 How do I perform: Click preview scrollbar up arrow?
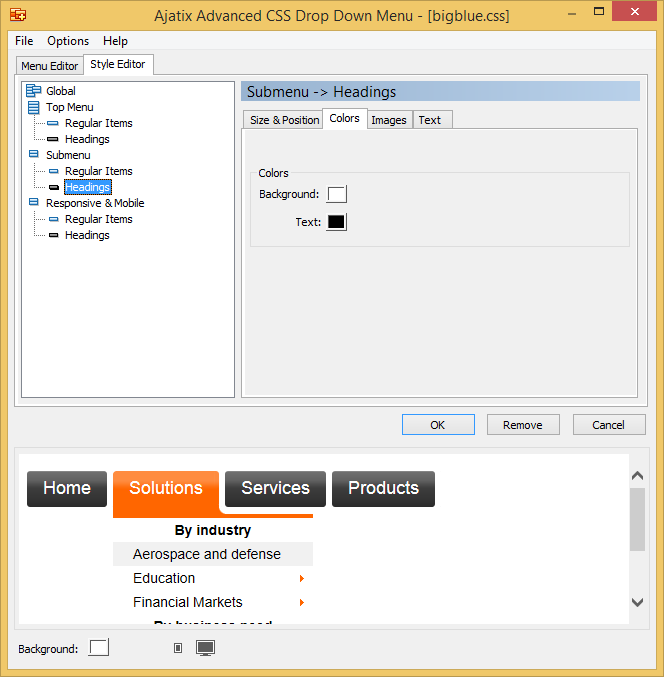click(637, 476)
